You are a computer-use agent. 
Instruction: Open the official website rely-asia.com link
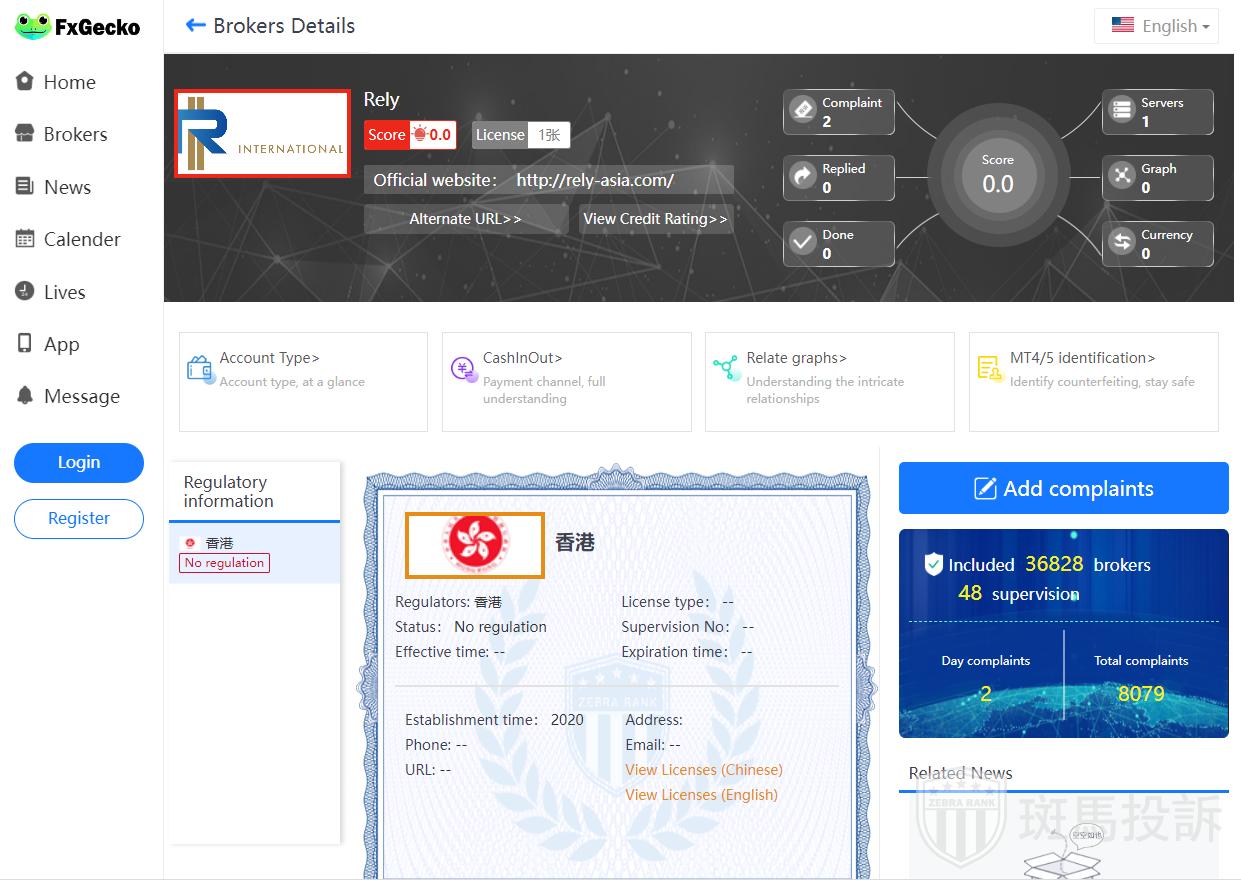(594, 180)
